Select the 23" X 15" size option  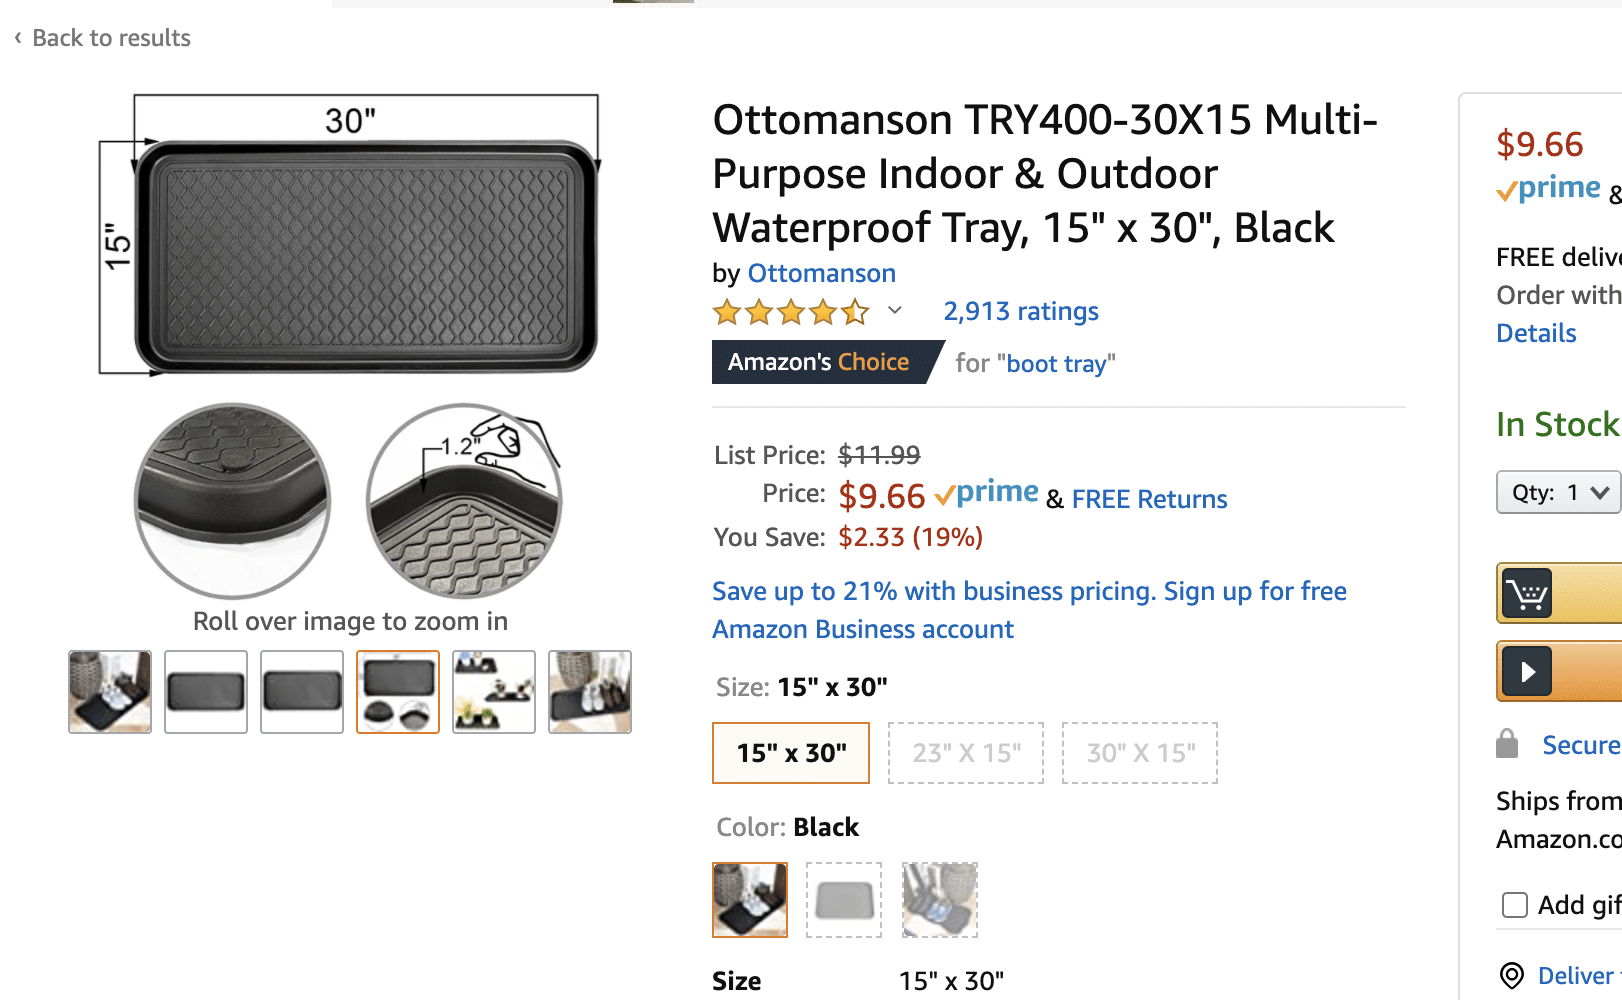pos(966,753)
